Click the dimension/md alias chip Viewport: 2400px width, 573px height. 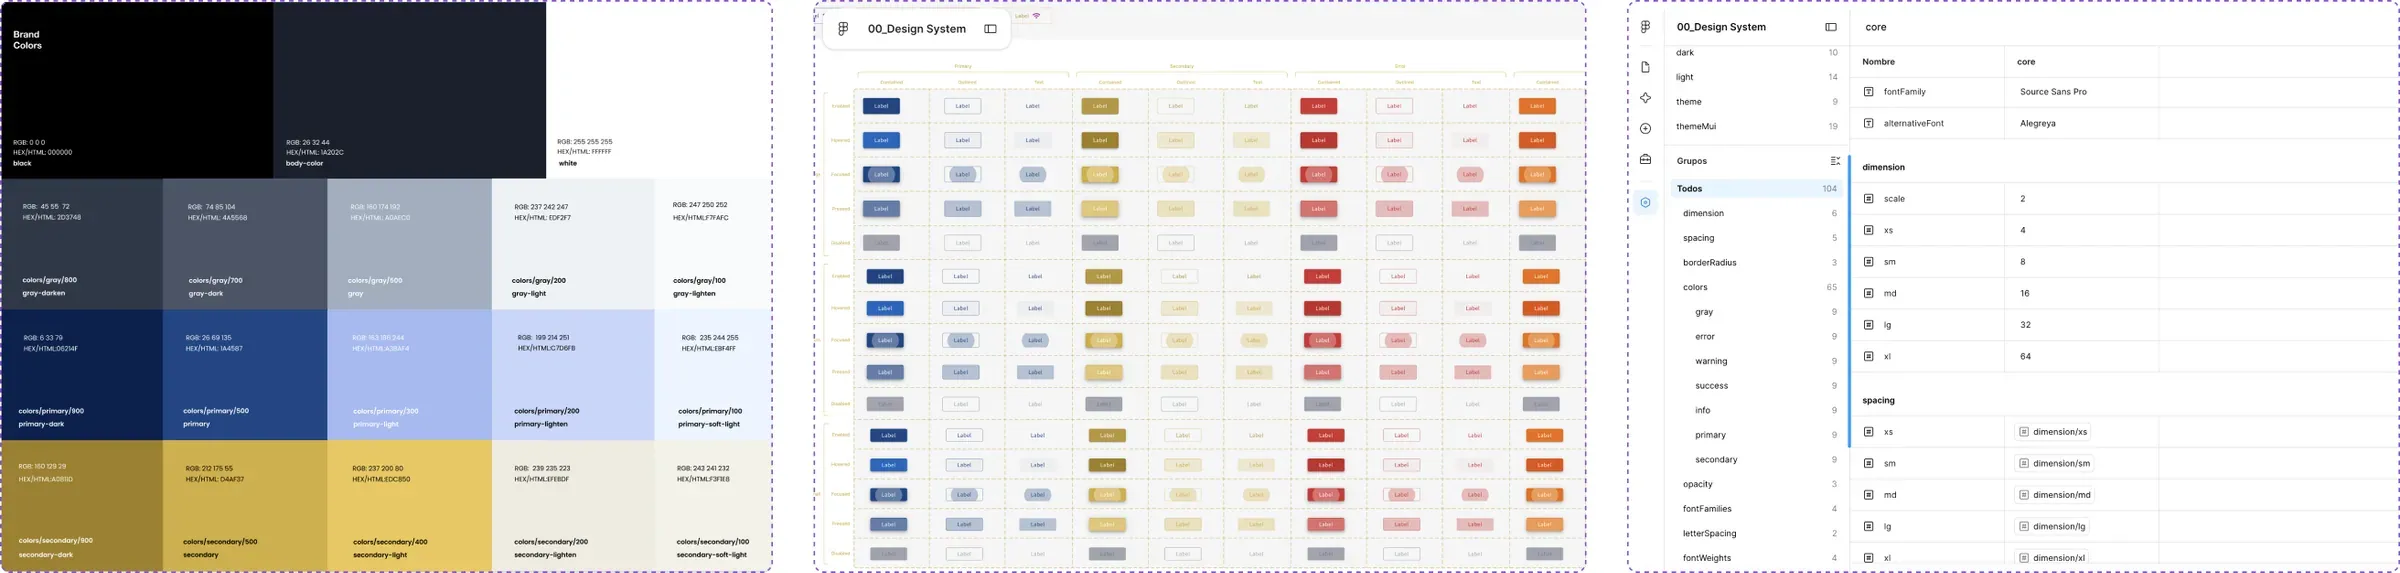click(2055, 495)
